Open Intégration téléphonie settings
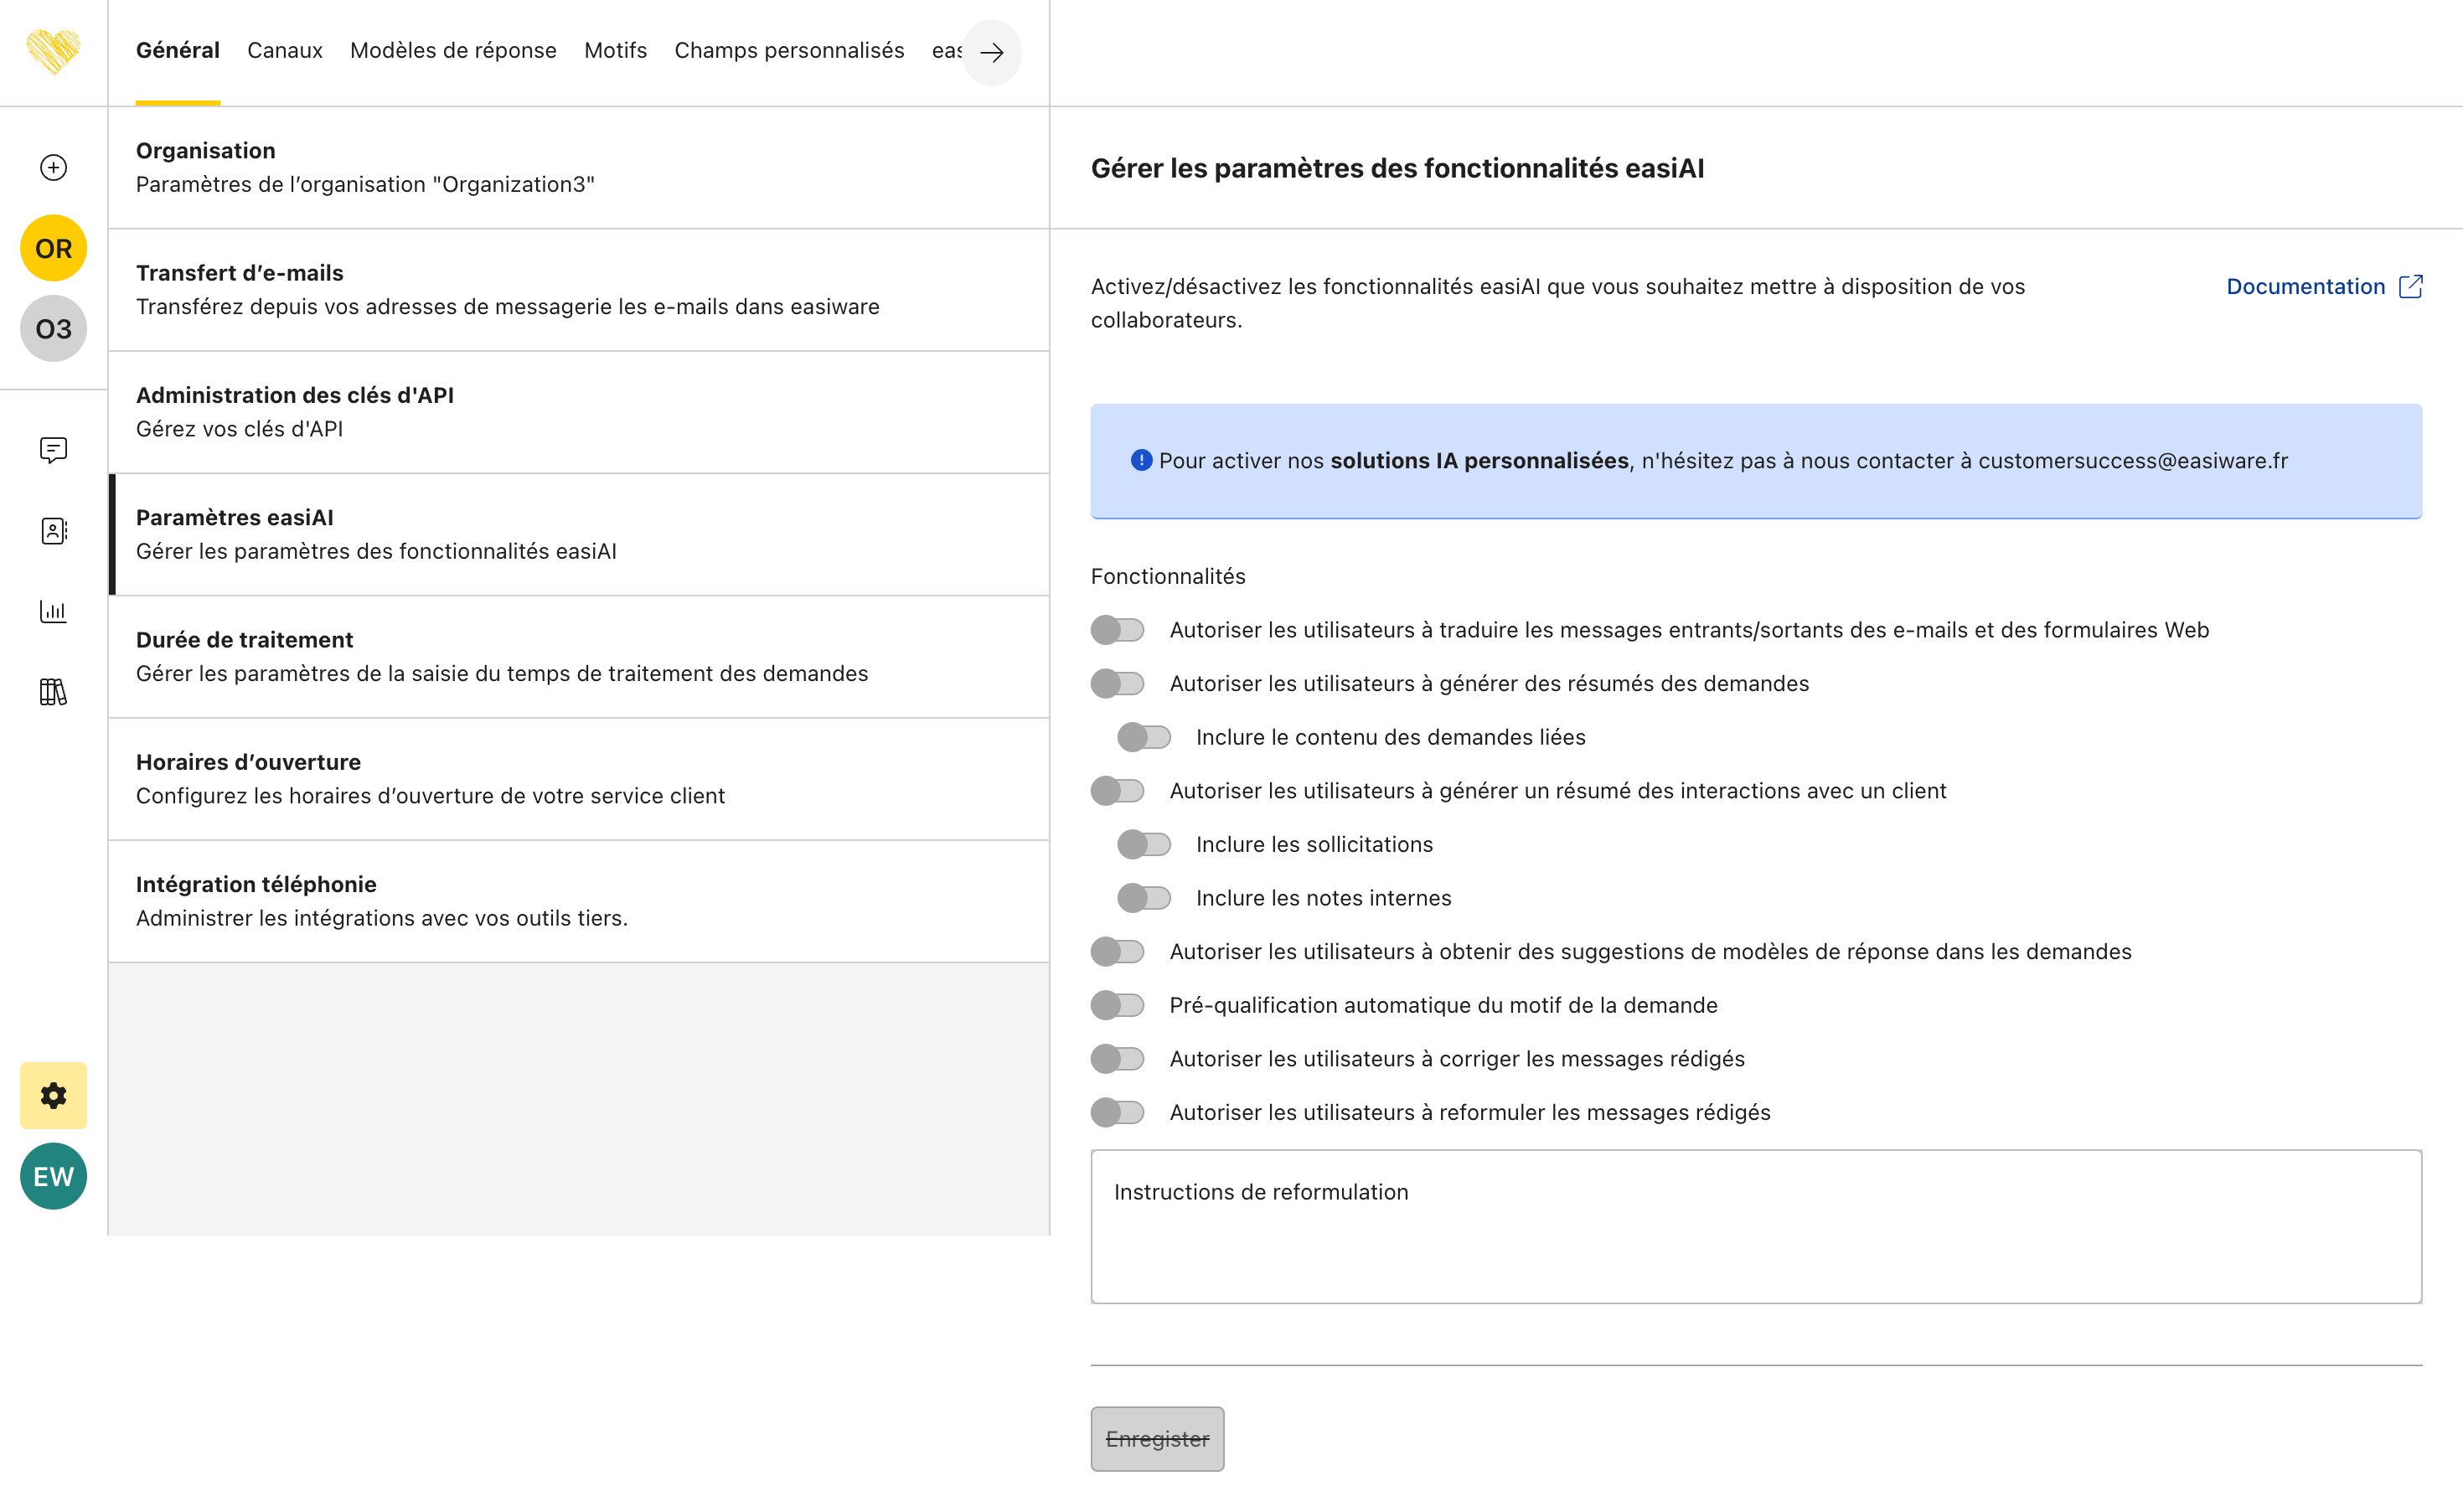The image size is (2463, 1512). pos(579,901)
